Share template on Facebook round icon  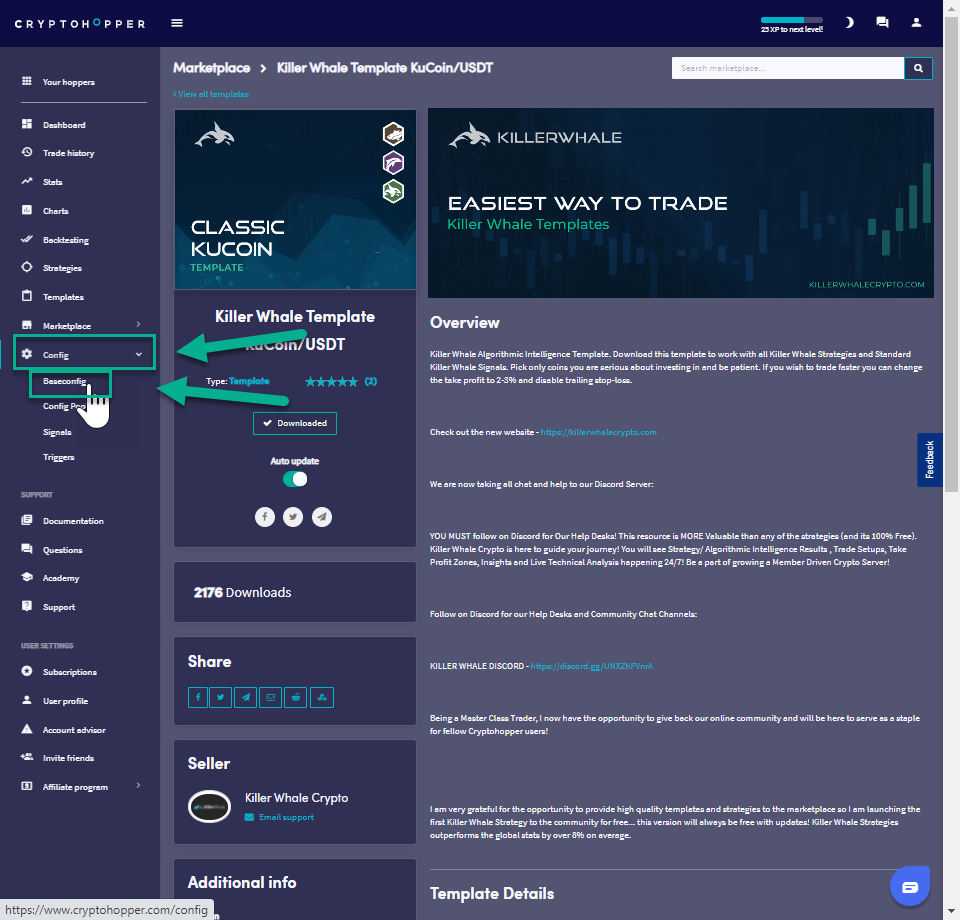(264, 516)
